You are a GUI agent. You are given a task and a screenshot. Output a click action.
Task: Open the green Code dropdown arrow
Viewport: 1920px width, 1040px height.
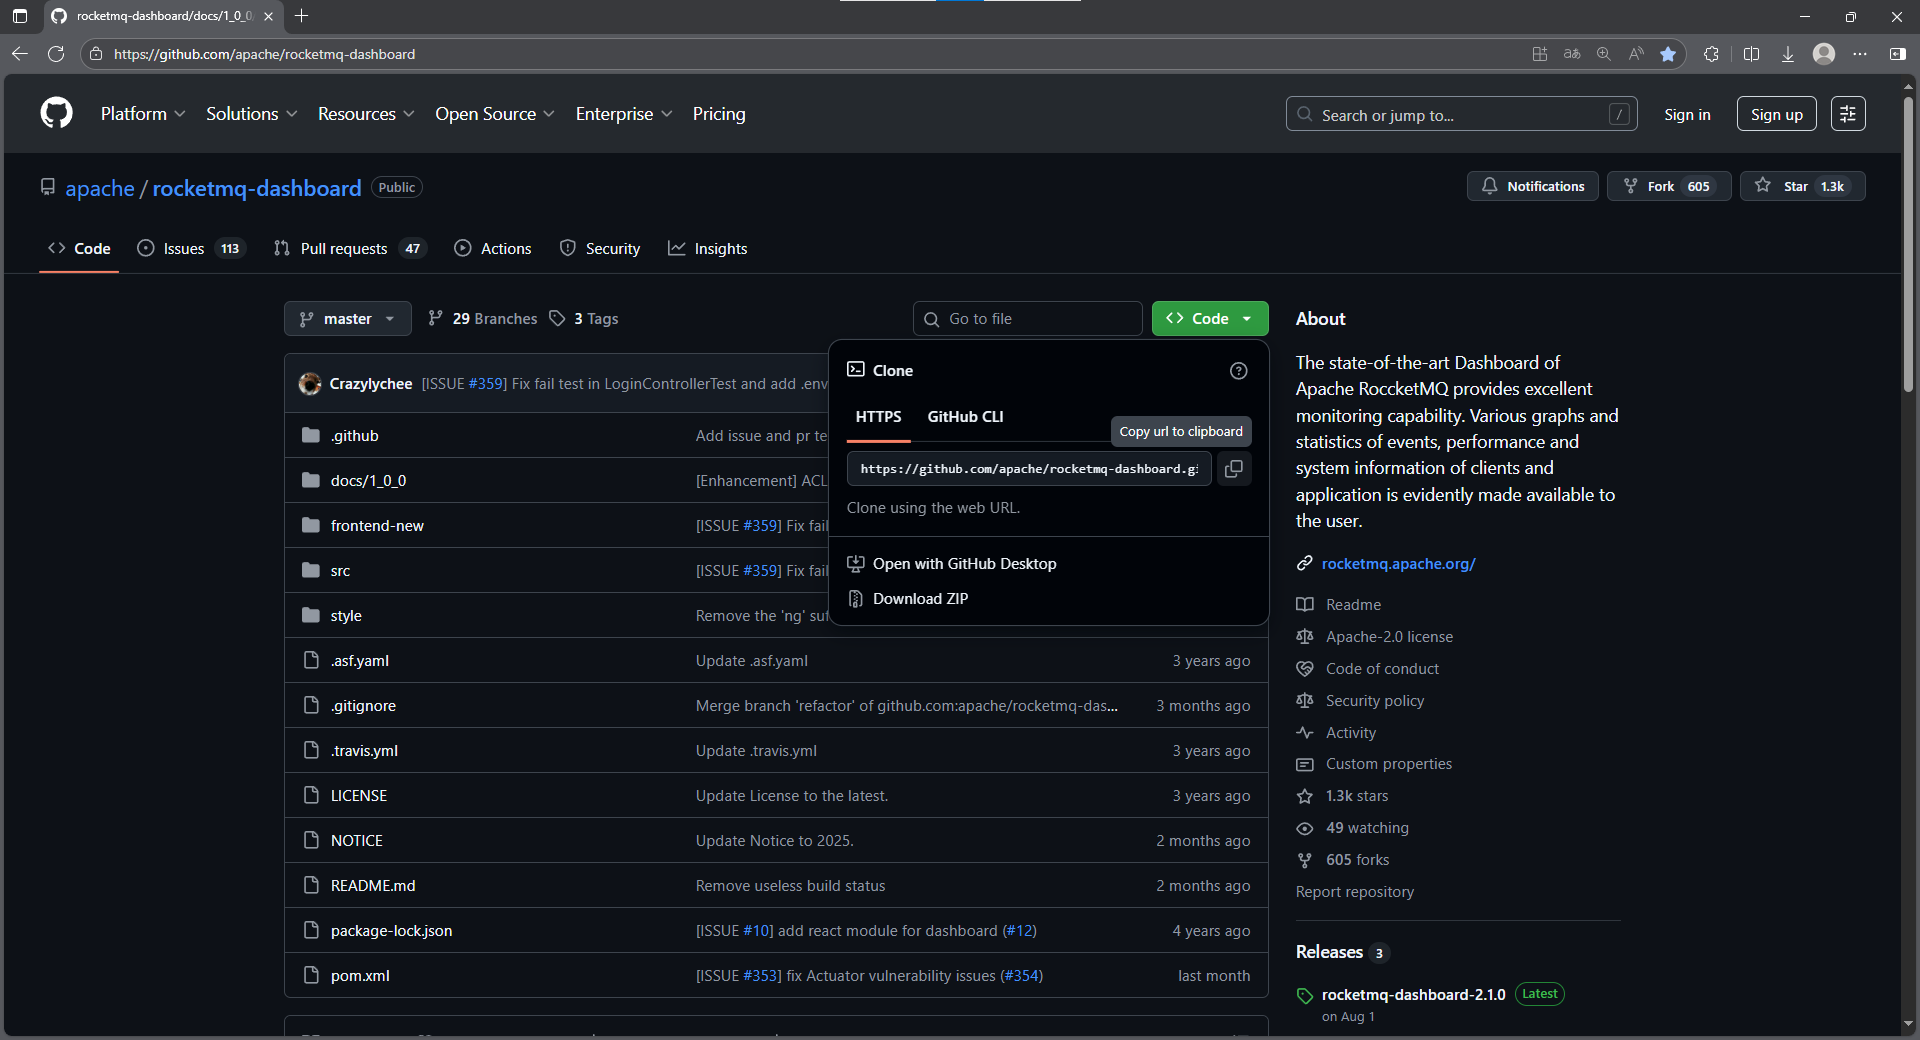[1247, 318]
